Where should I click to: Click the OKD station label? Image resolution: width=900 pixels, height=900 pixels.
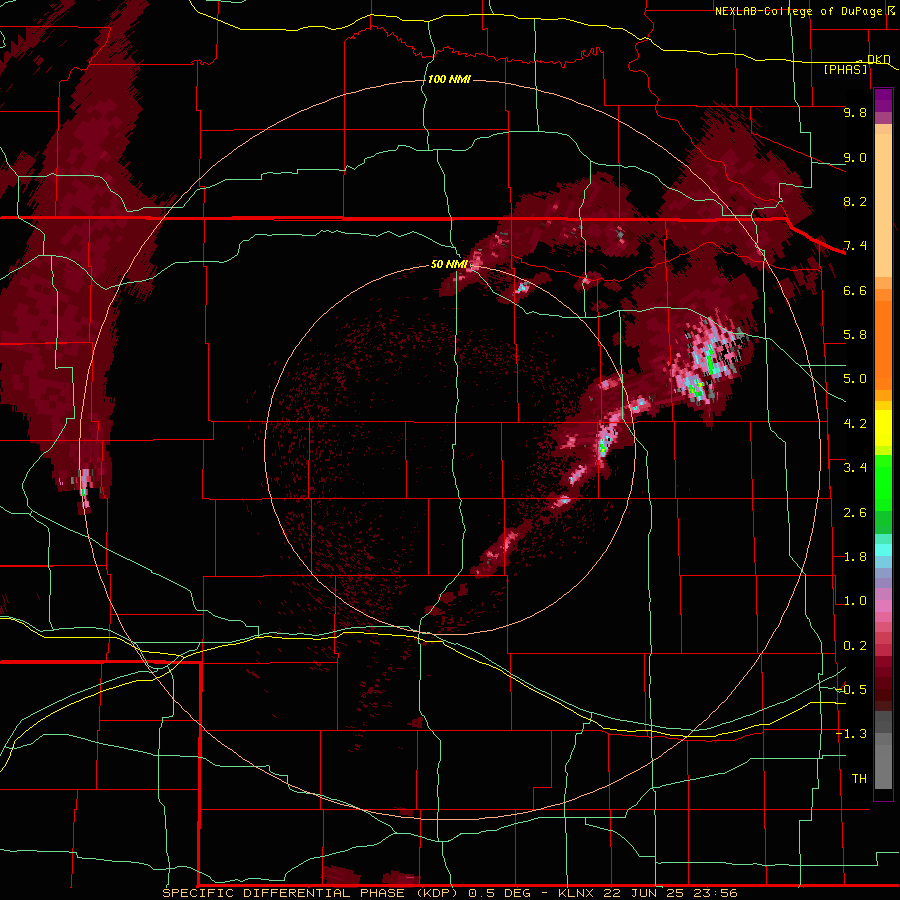[878, 59]
